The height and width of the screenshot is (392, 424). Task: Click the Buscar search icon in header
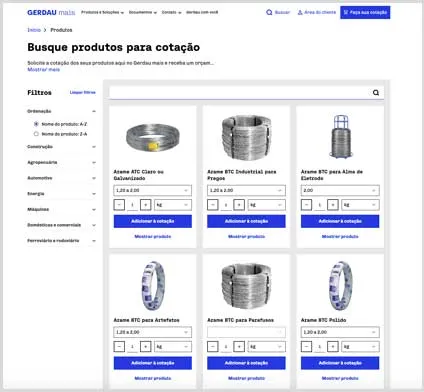(269, 12)
